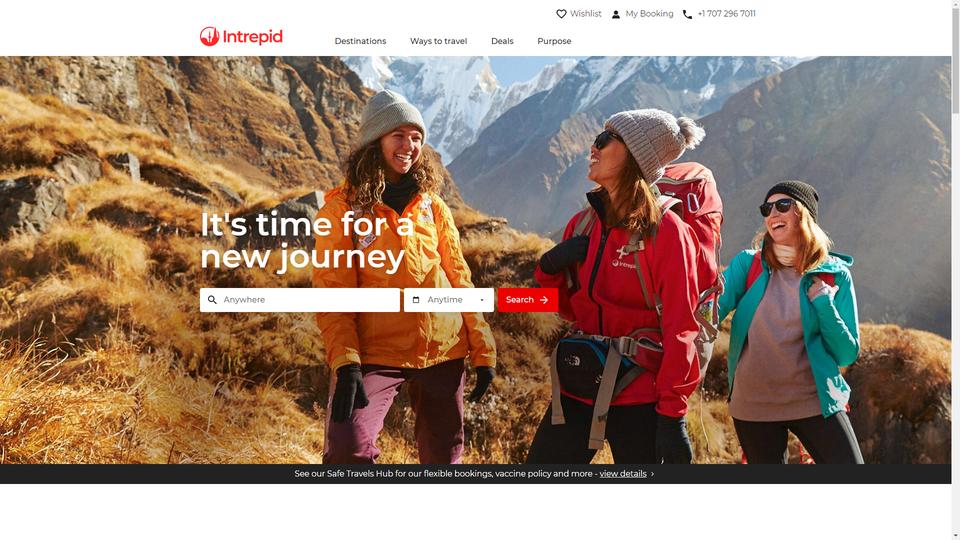Click the red Search button
The height and width of the screenshot is (540, 960).
pyautogui.click(x=528, y=300)
